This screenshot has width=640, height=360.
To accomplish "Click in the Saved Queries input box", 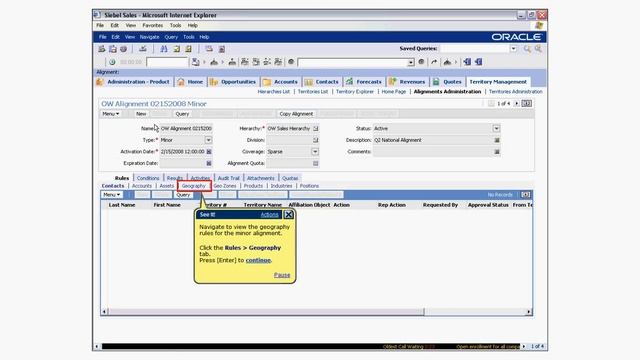I will click(475, 49).
